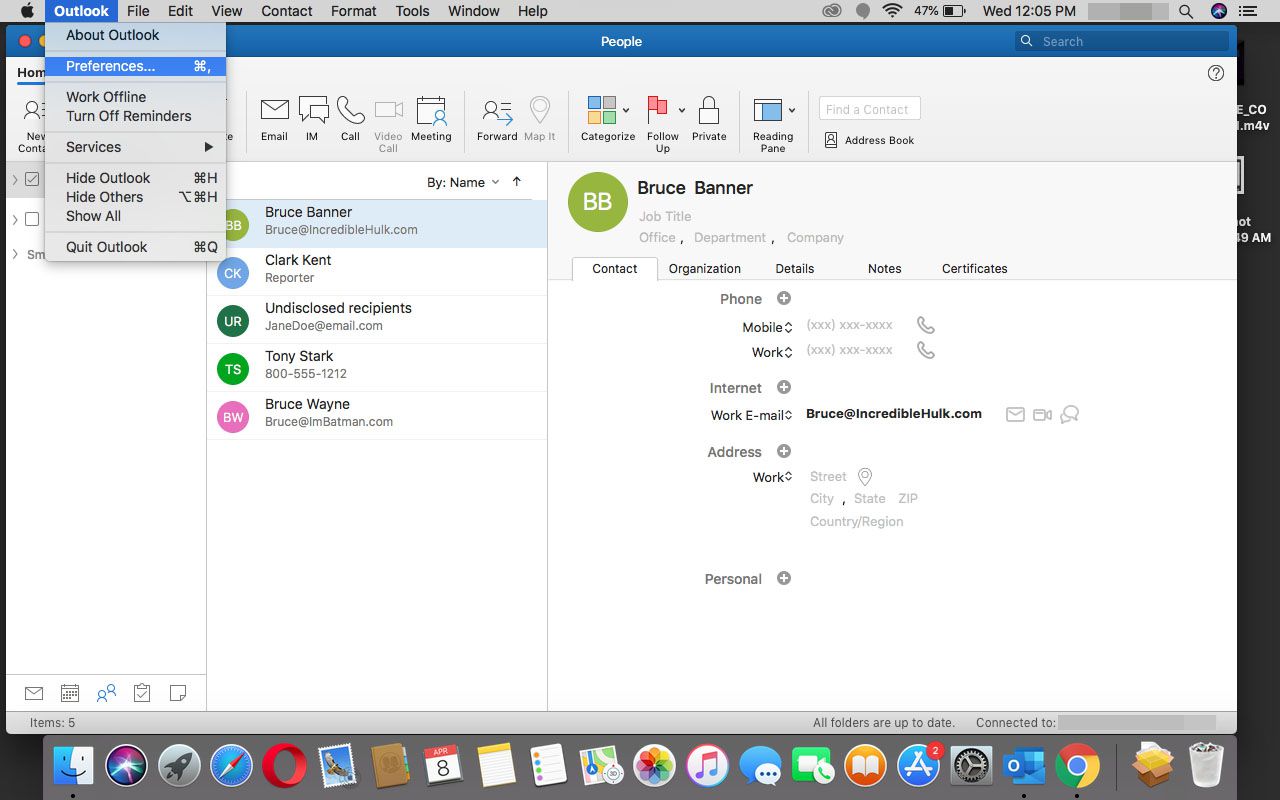Create a Meeting with the contact
Screen dimensions: 1280x800
click(431, 119)
